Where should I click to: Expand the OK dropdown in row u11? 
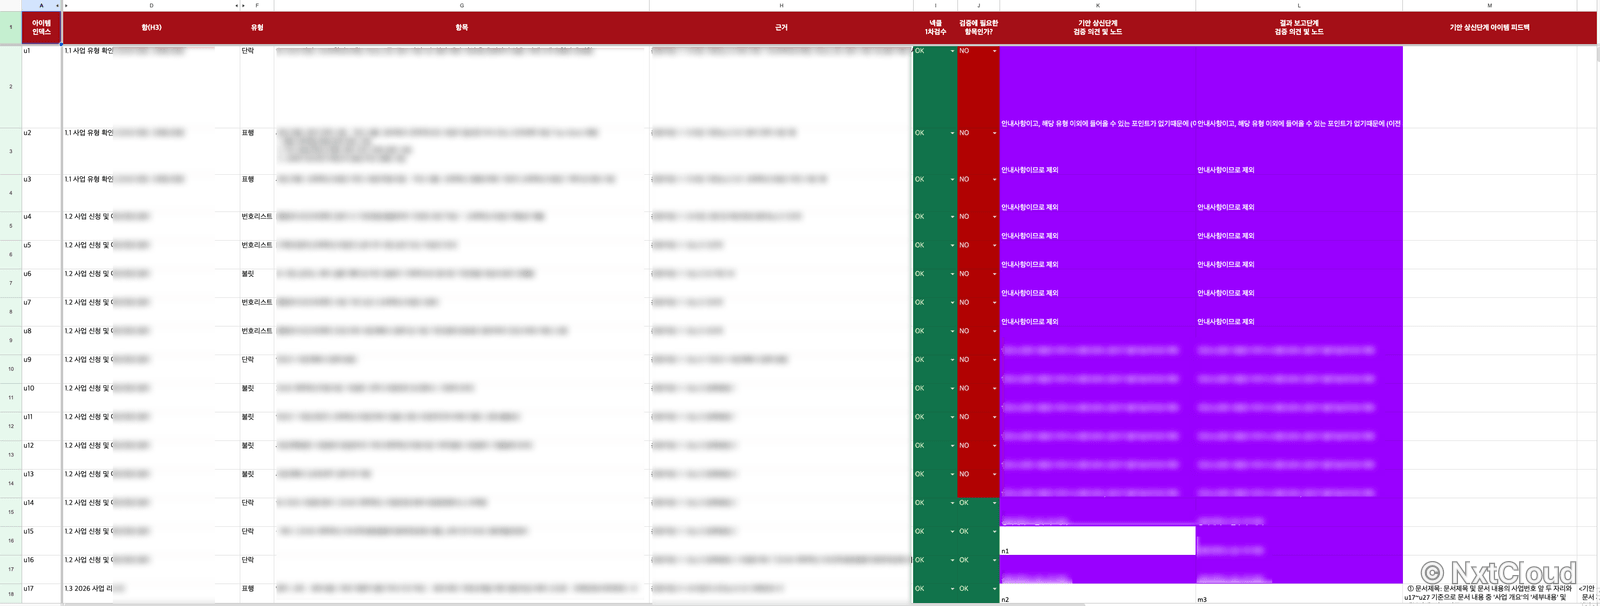(x=952, y=417)
